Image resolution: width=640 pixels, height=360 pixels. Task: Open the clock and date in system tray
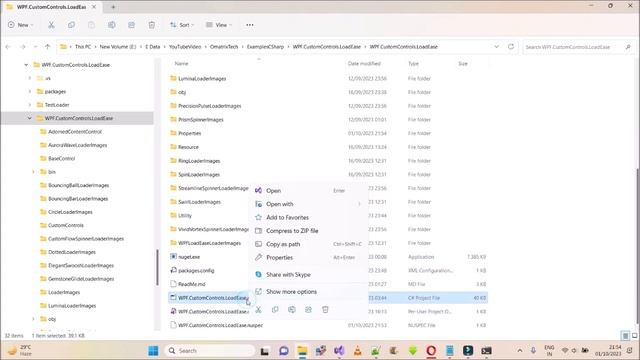tap(608, 351)
